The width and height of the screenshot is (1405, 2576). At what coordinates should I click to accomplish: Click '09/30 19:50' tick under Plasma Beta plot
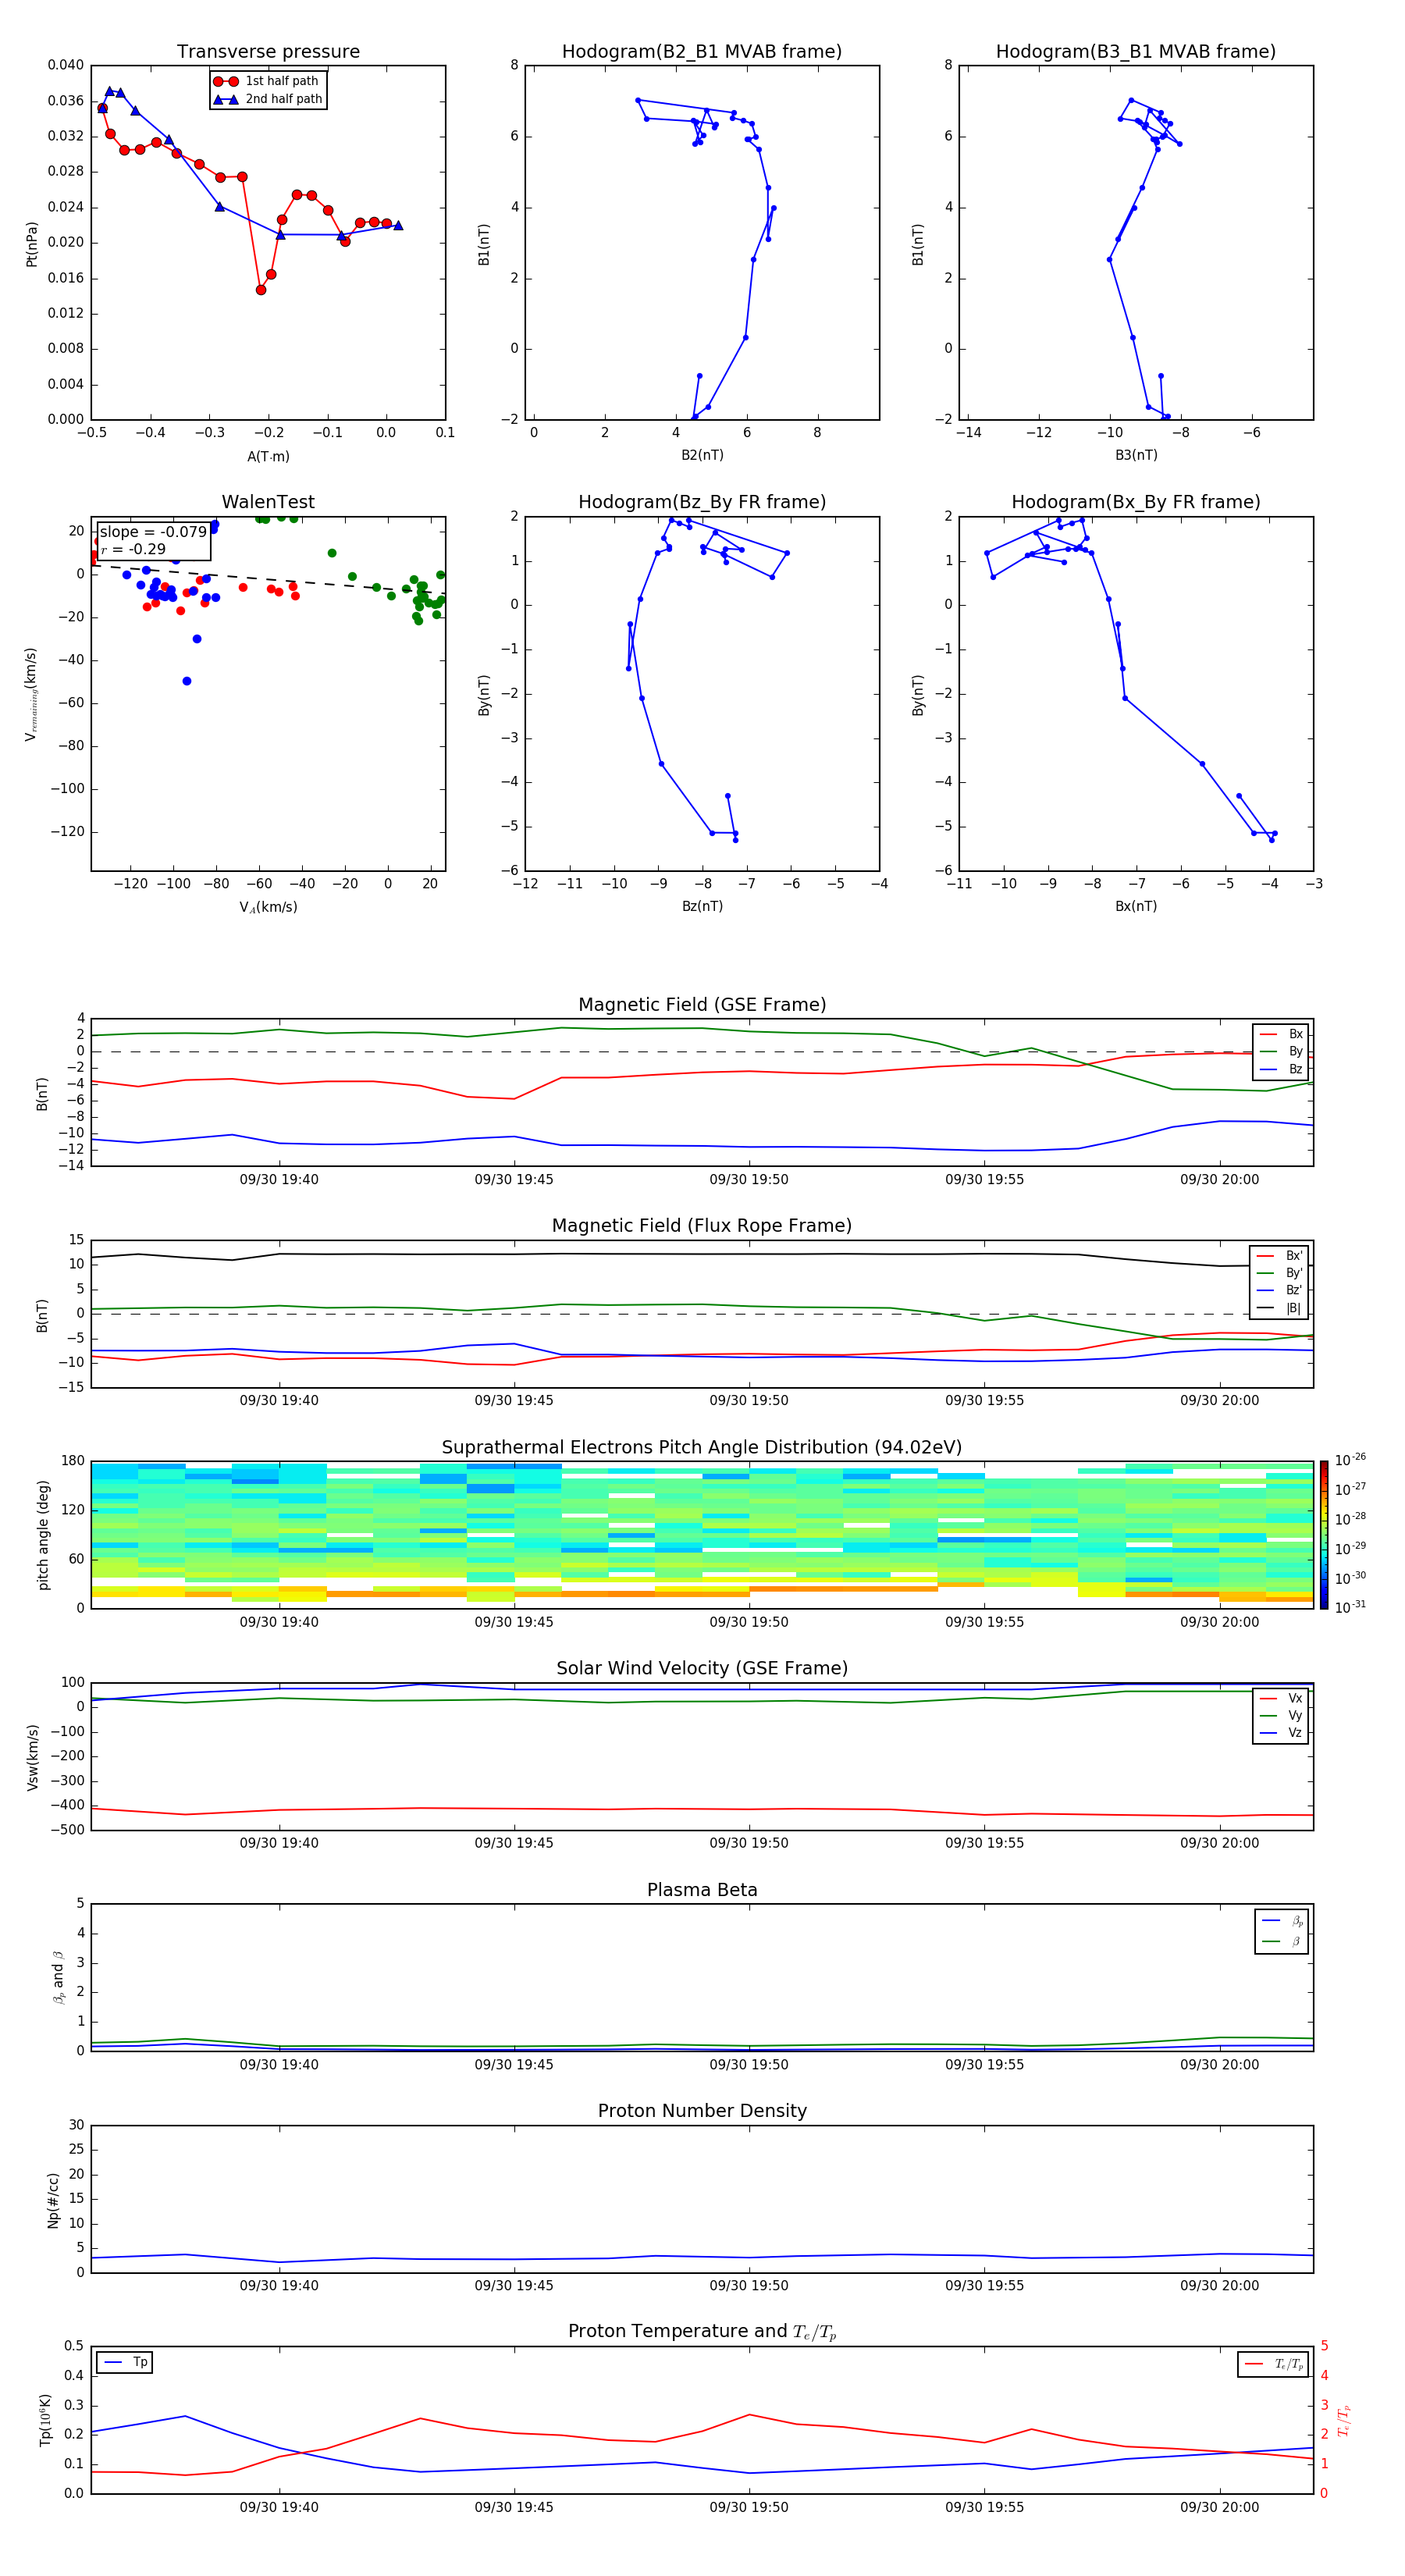749,2065
